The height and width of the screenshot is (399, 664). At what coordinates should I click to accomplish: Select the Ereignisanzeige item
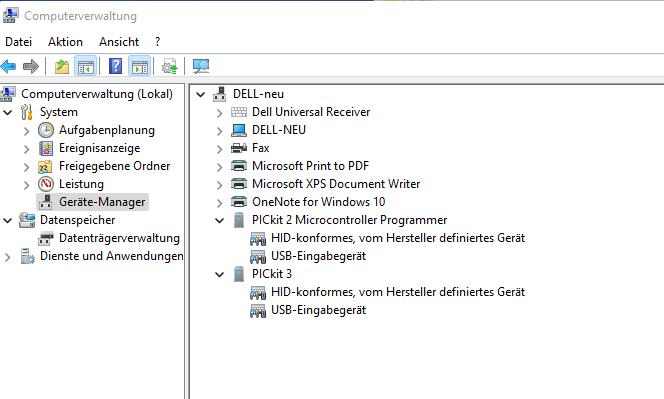coord(100,148)
